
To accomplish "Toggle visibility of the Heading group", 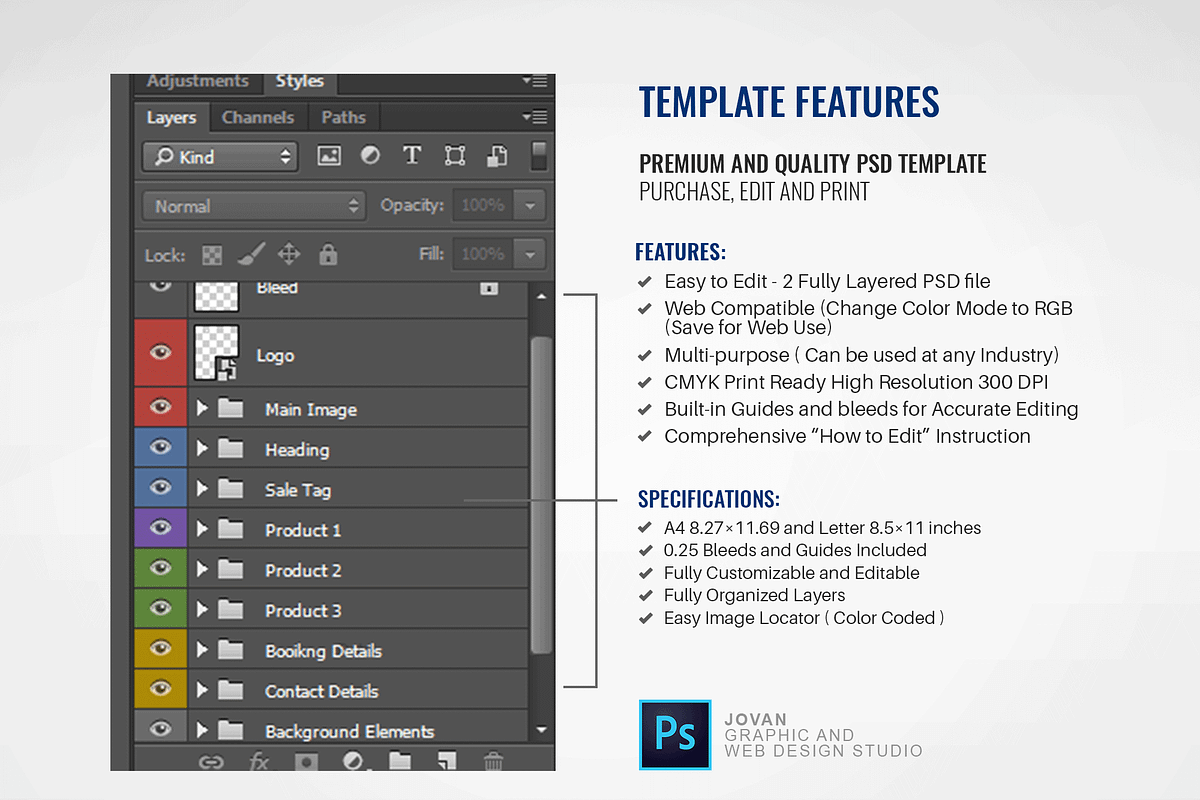I will [160, 448].
